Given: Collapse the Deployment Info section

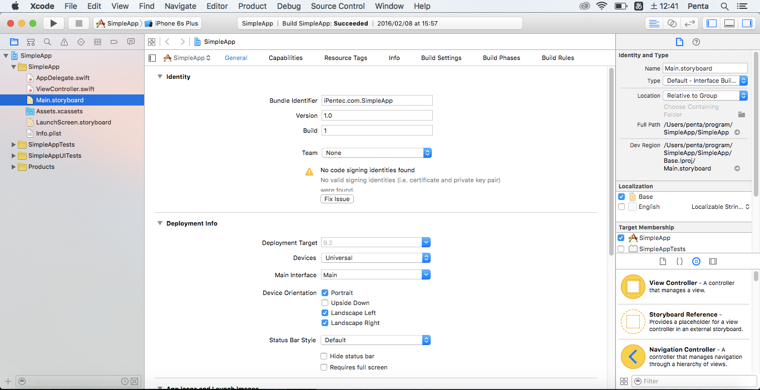Looking at the screenshot, I should pos(159,223).
